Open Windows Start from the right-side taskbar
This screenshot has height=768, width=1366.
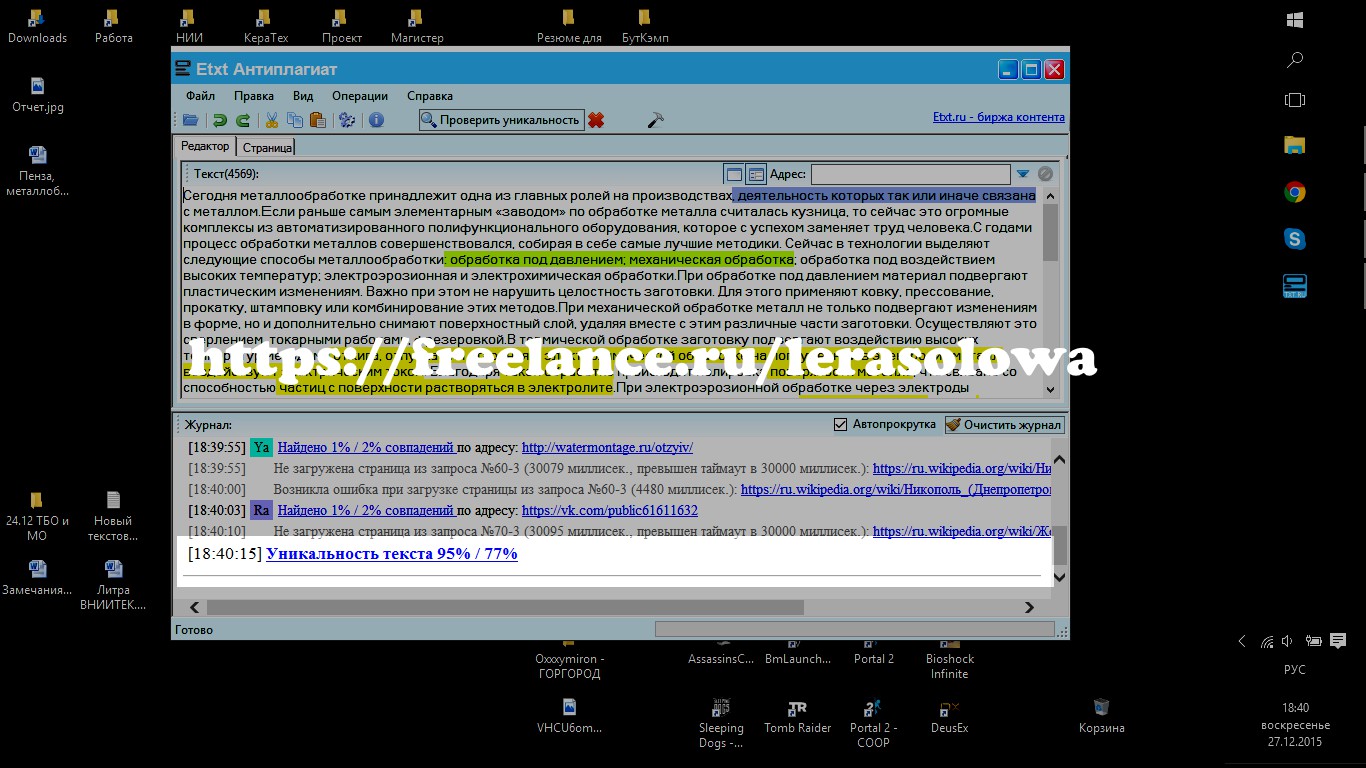click(1295, 20)
